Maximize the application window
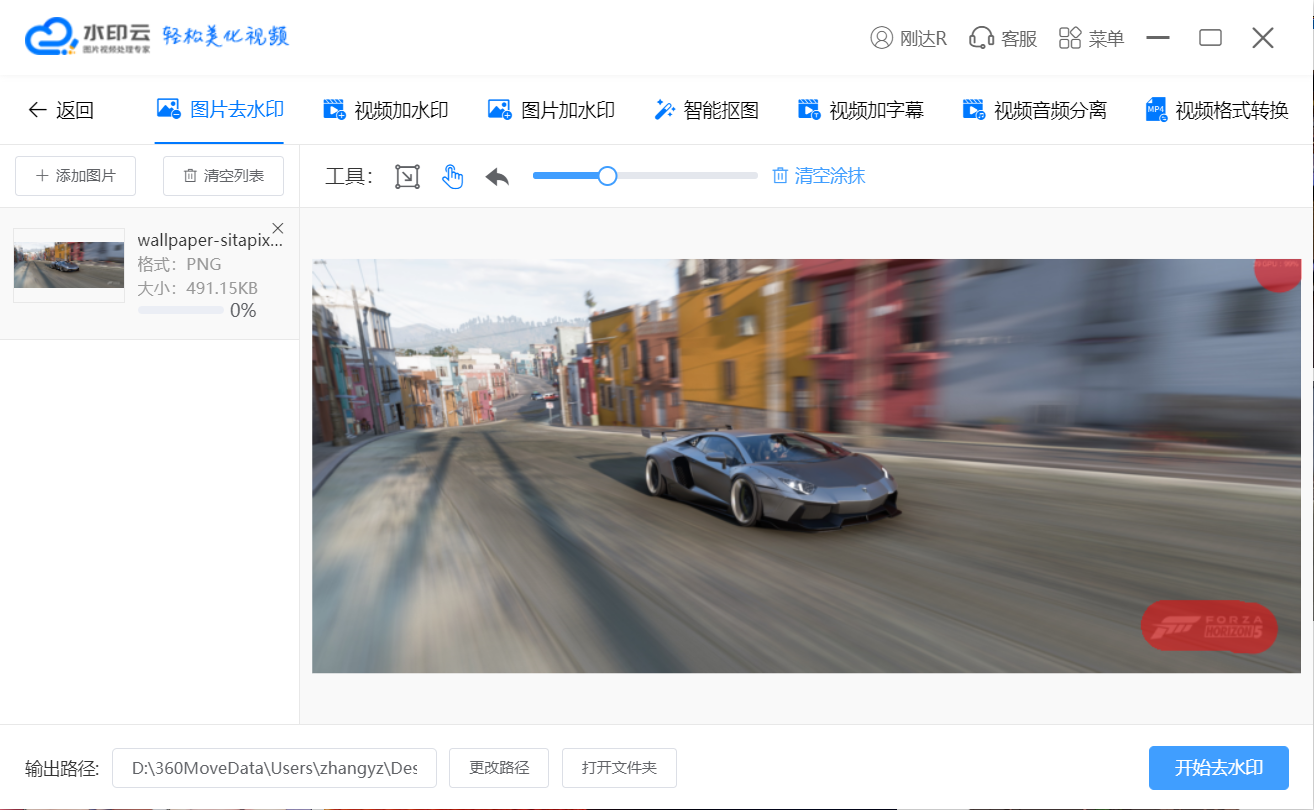1314x810 pixels. 1210,38
